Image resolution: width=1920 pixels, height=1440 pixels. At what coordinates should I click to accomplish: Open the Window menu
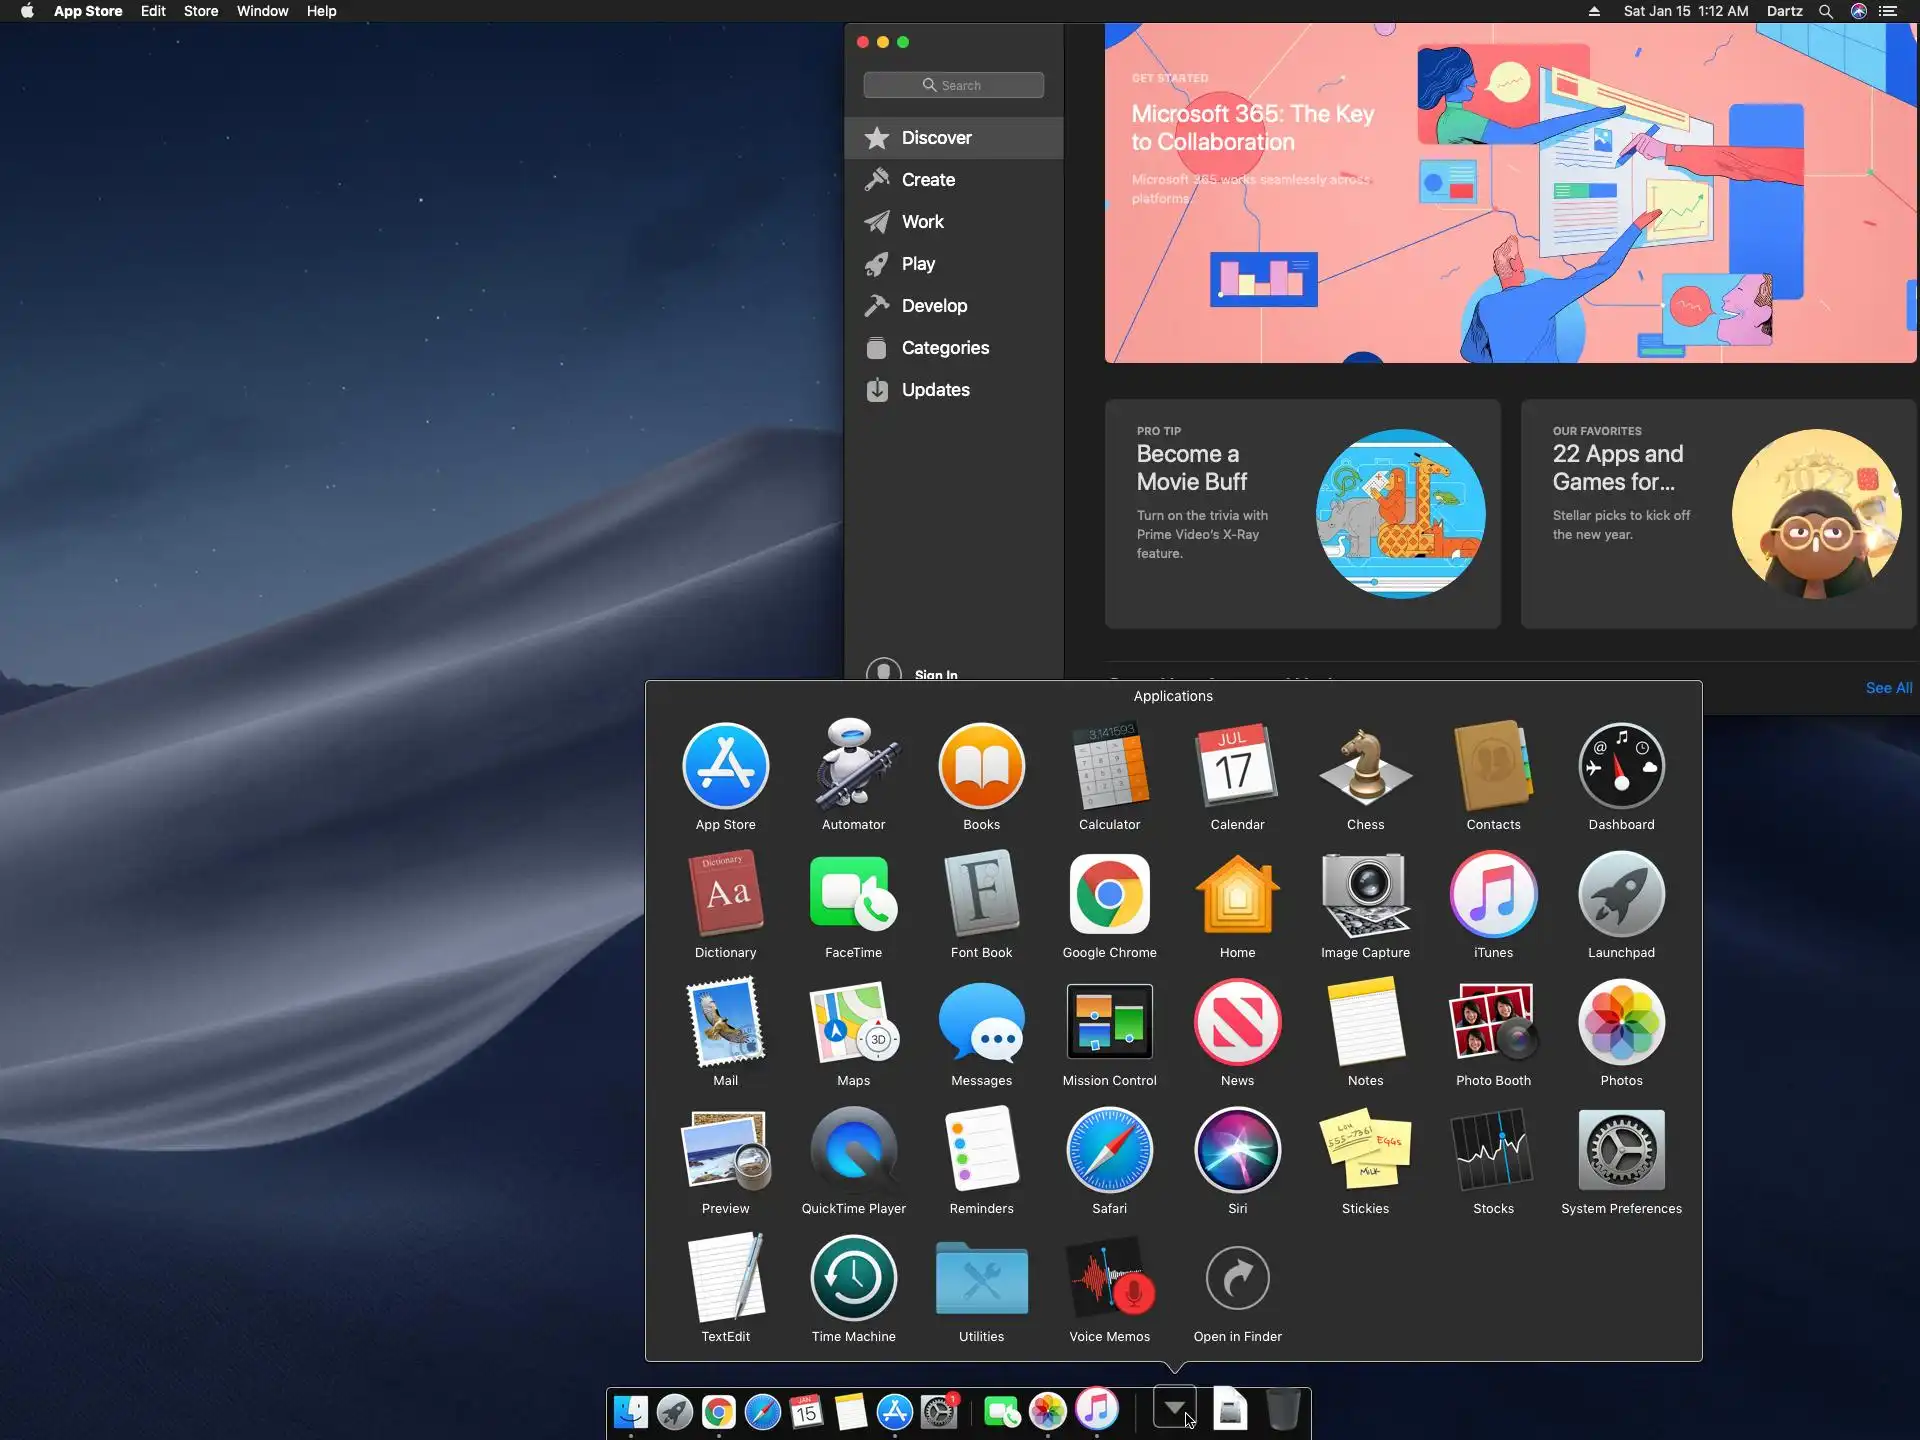262,11
